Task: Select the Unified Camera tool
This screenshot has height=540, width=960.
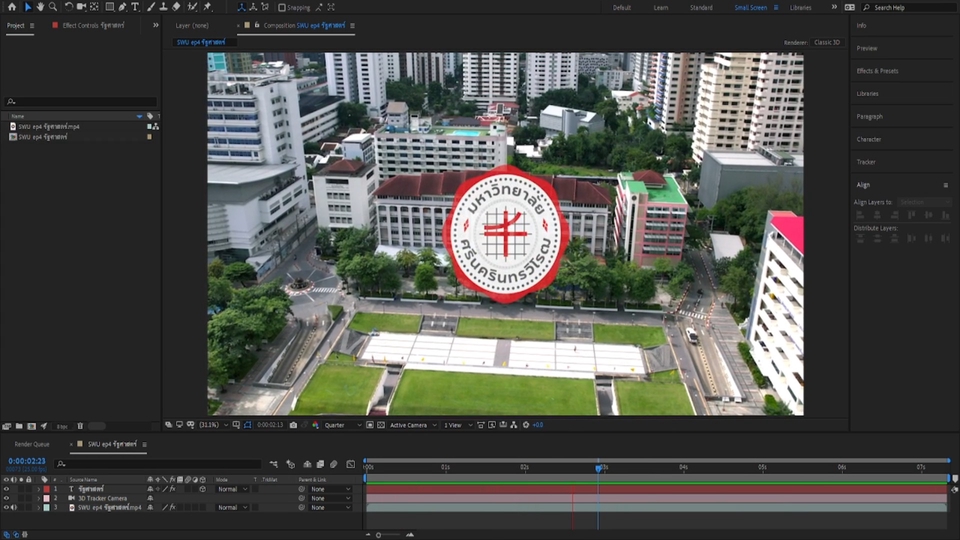Action: pos(81,7)
